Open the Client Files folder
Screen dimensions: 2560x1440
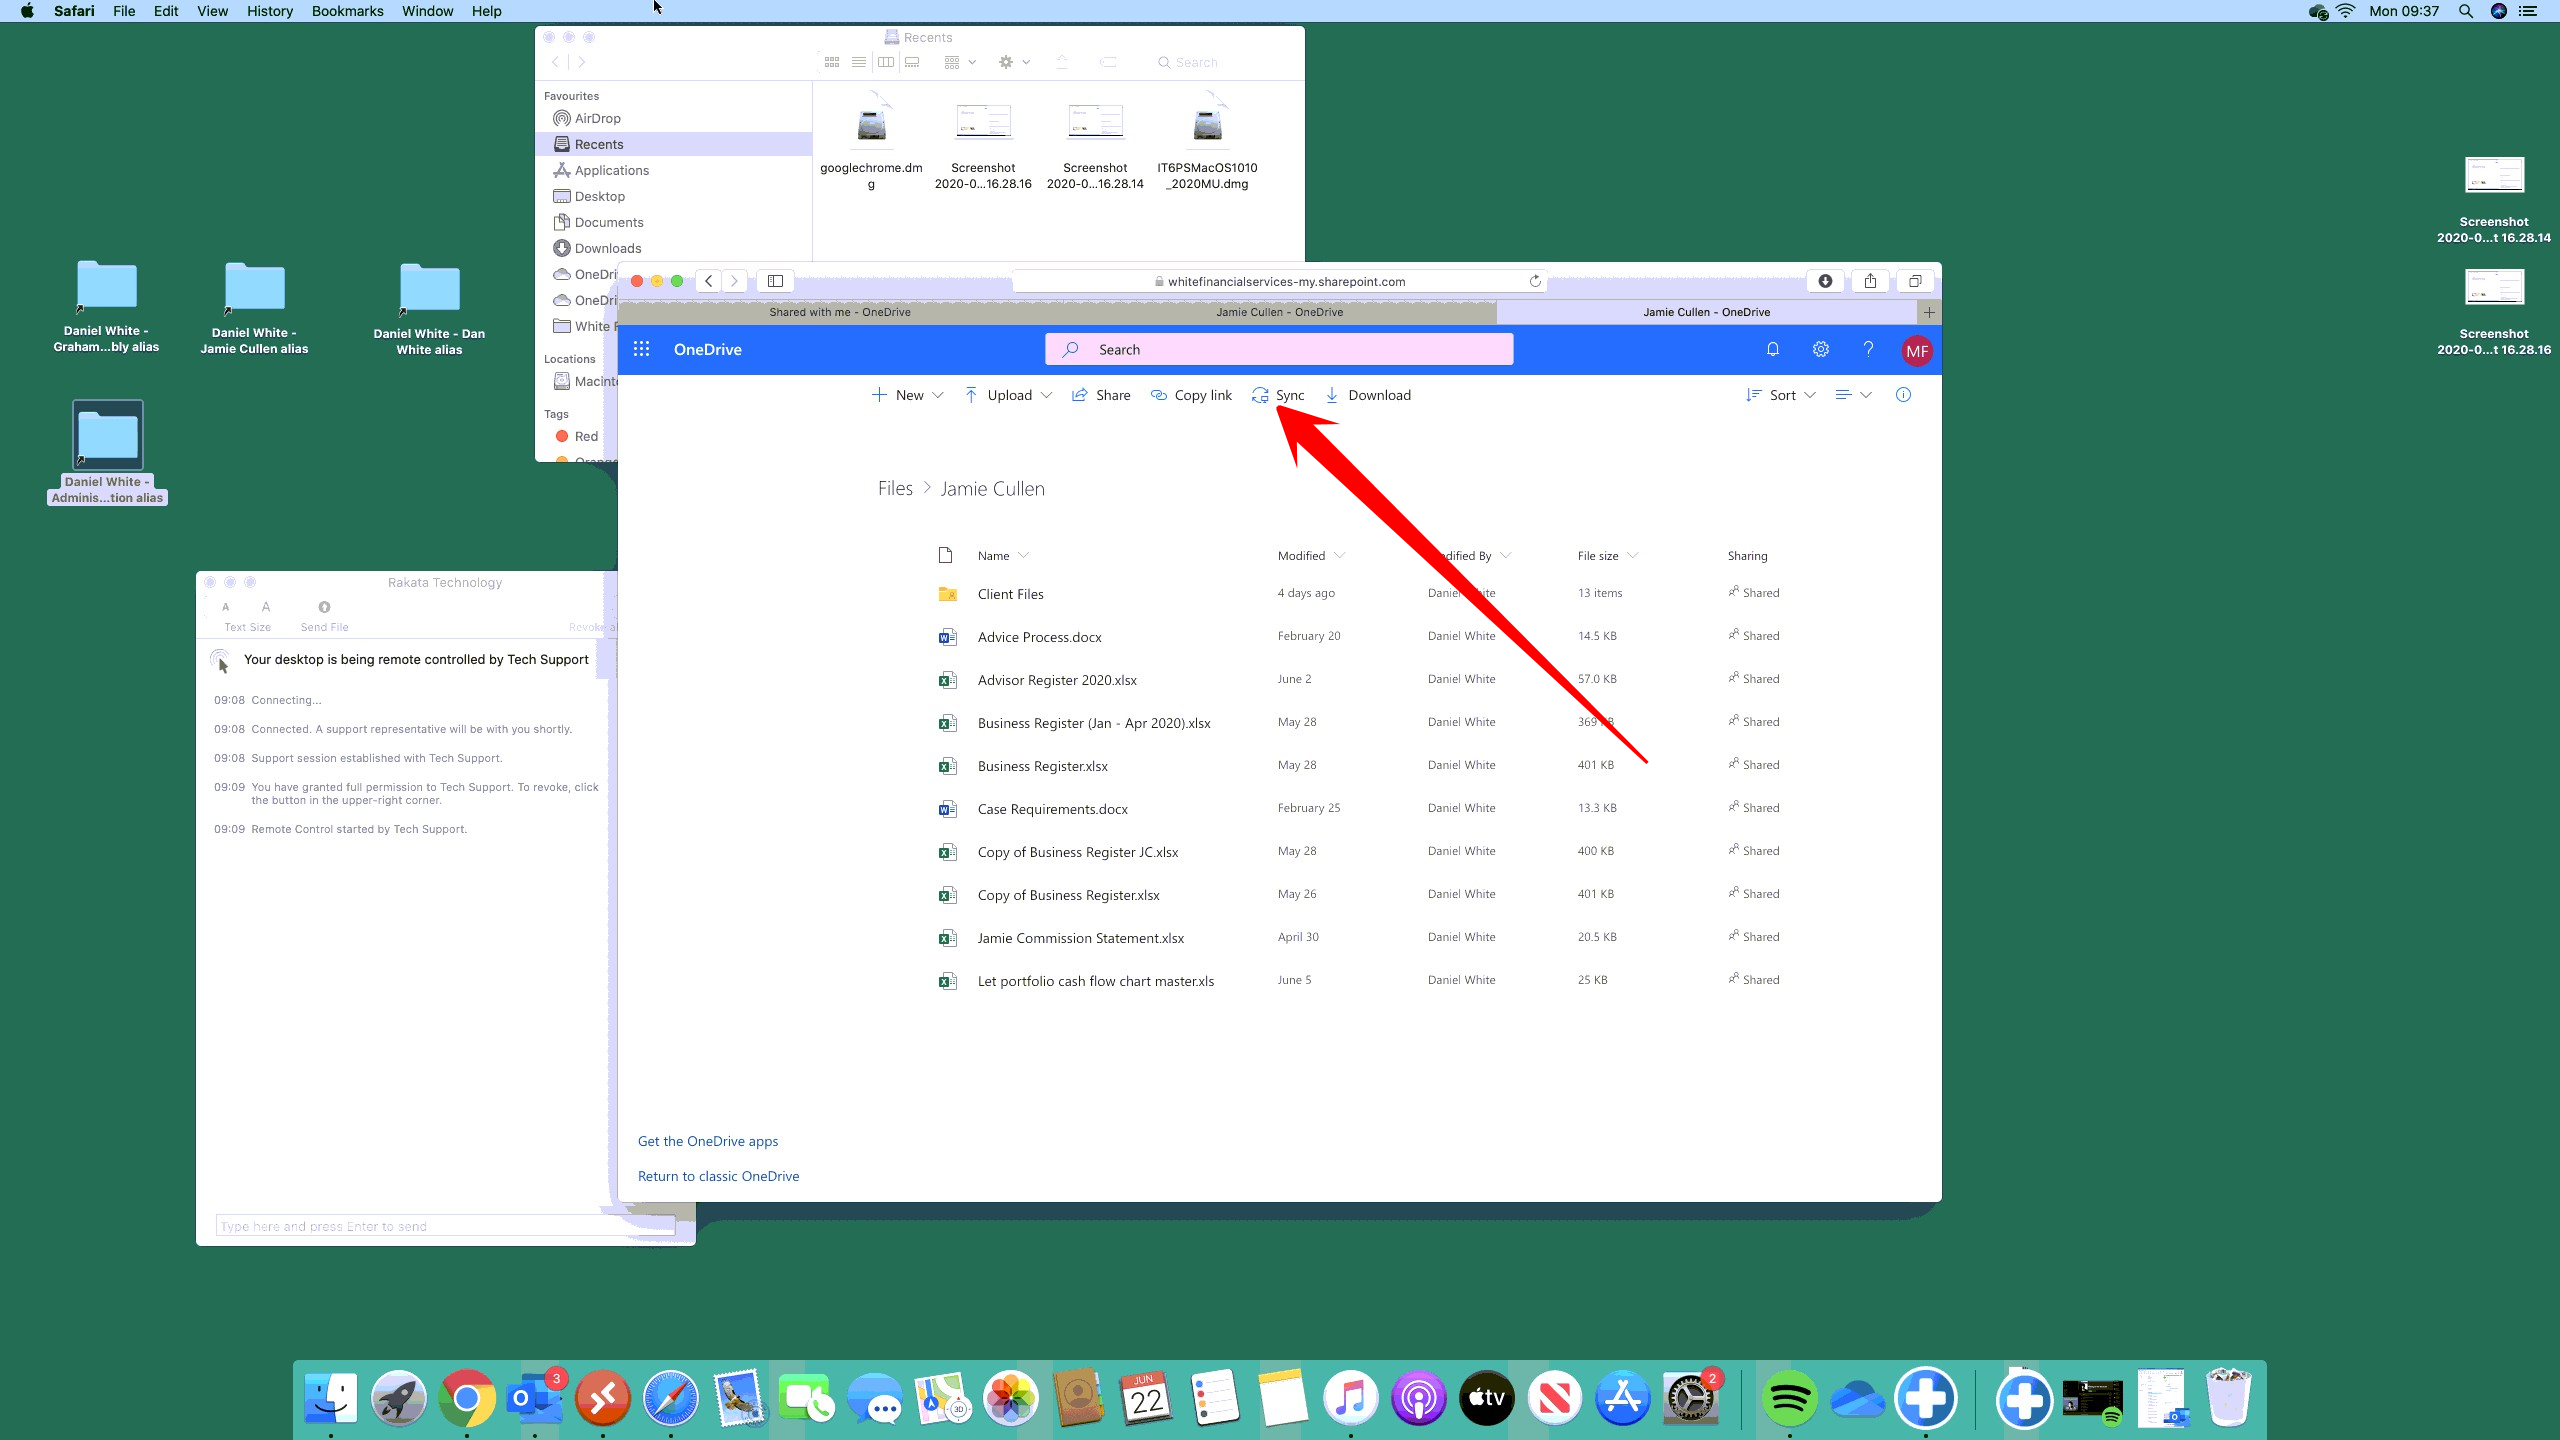click(x=1010, y=594)
